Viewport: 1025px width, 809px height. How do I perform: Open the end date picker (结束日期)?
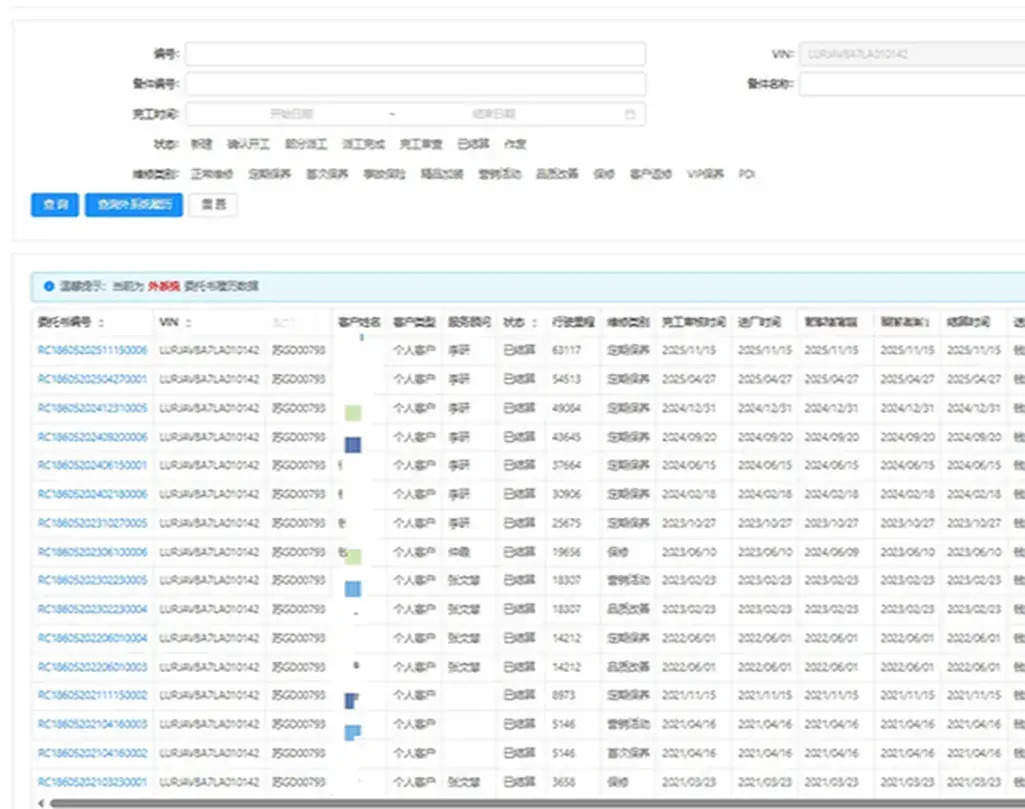pyautogui.click(x=494, y=115)
